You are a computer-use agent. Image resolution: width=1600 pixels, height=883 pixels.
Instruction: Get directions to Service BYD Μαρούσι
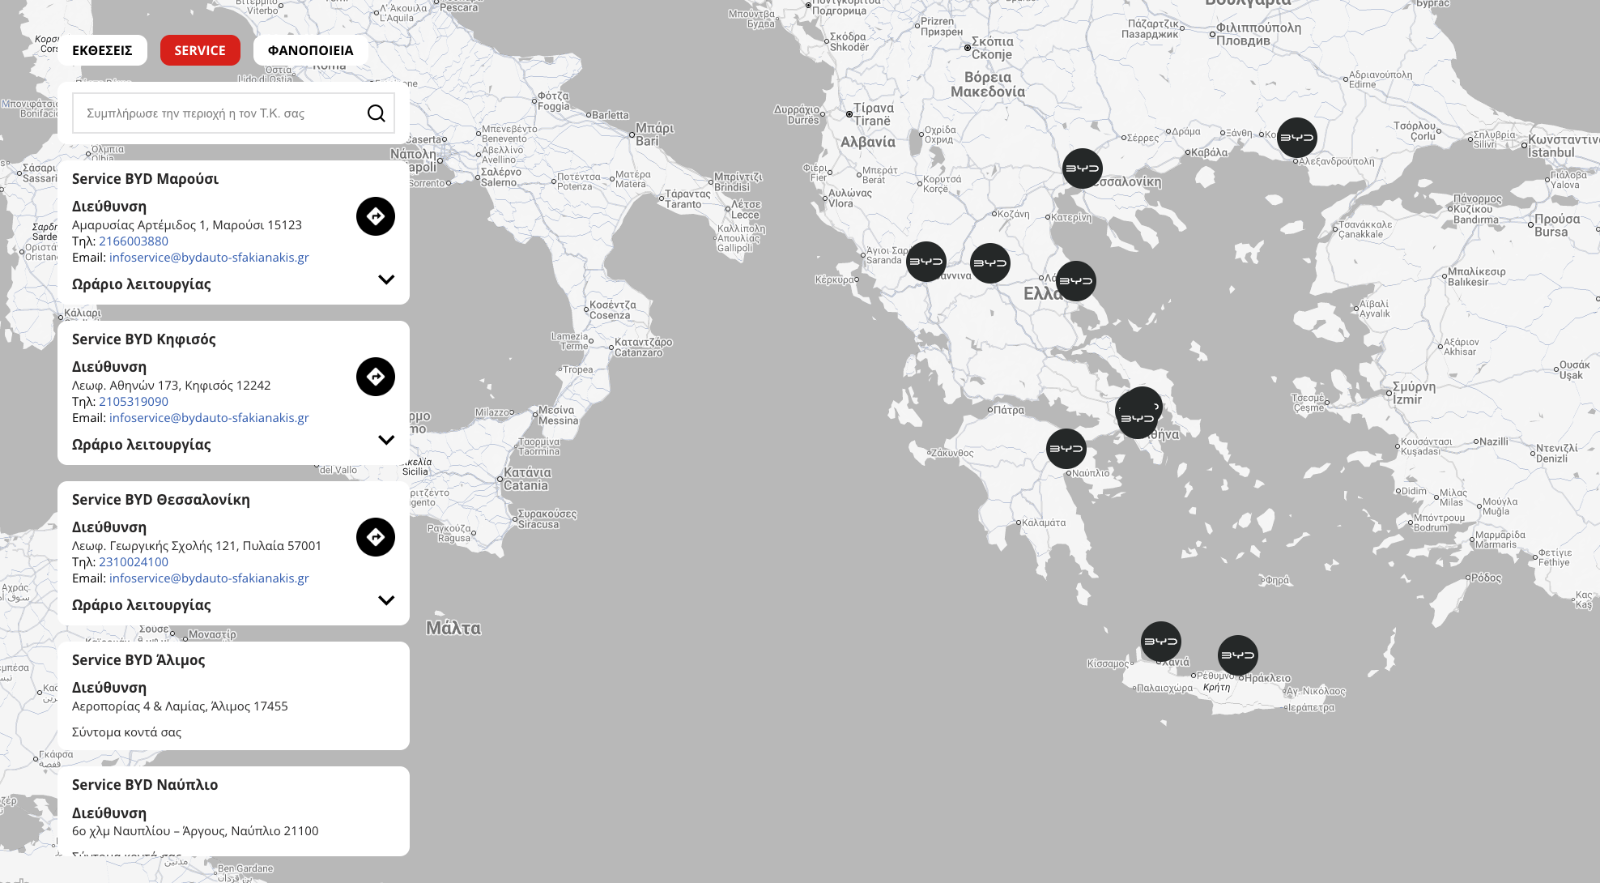376,216
